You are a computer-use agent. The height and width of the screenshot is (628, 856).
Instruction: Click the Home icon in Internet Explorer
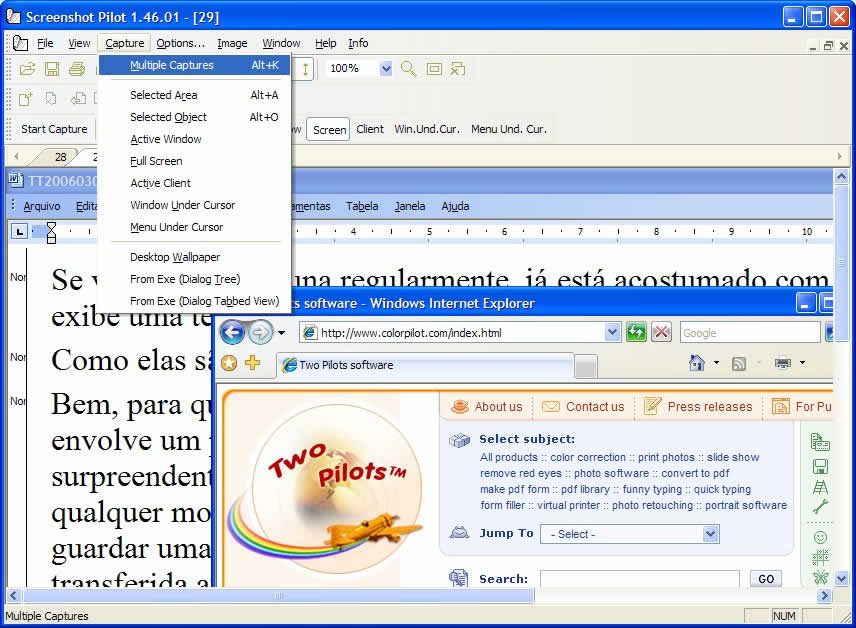(x=697, y=363)
